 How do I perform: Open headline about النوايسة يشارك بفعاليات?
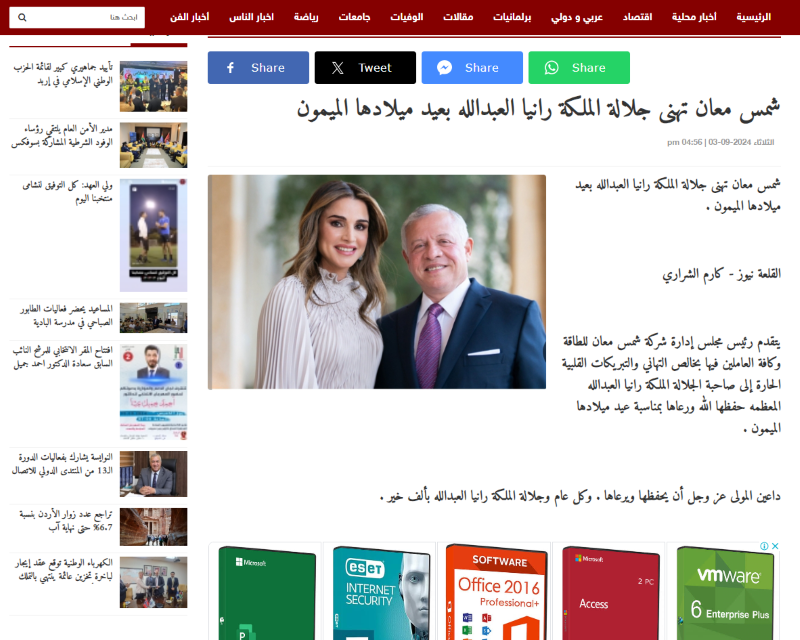pos(62,463)
